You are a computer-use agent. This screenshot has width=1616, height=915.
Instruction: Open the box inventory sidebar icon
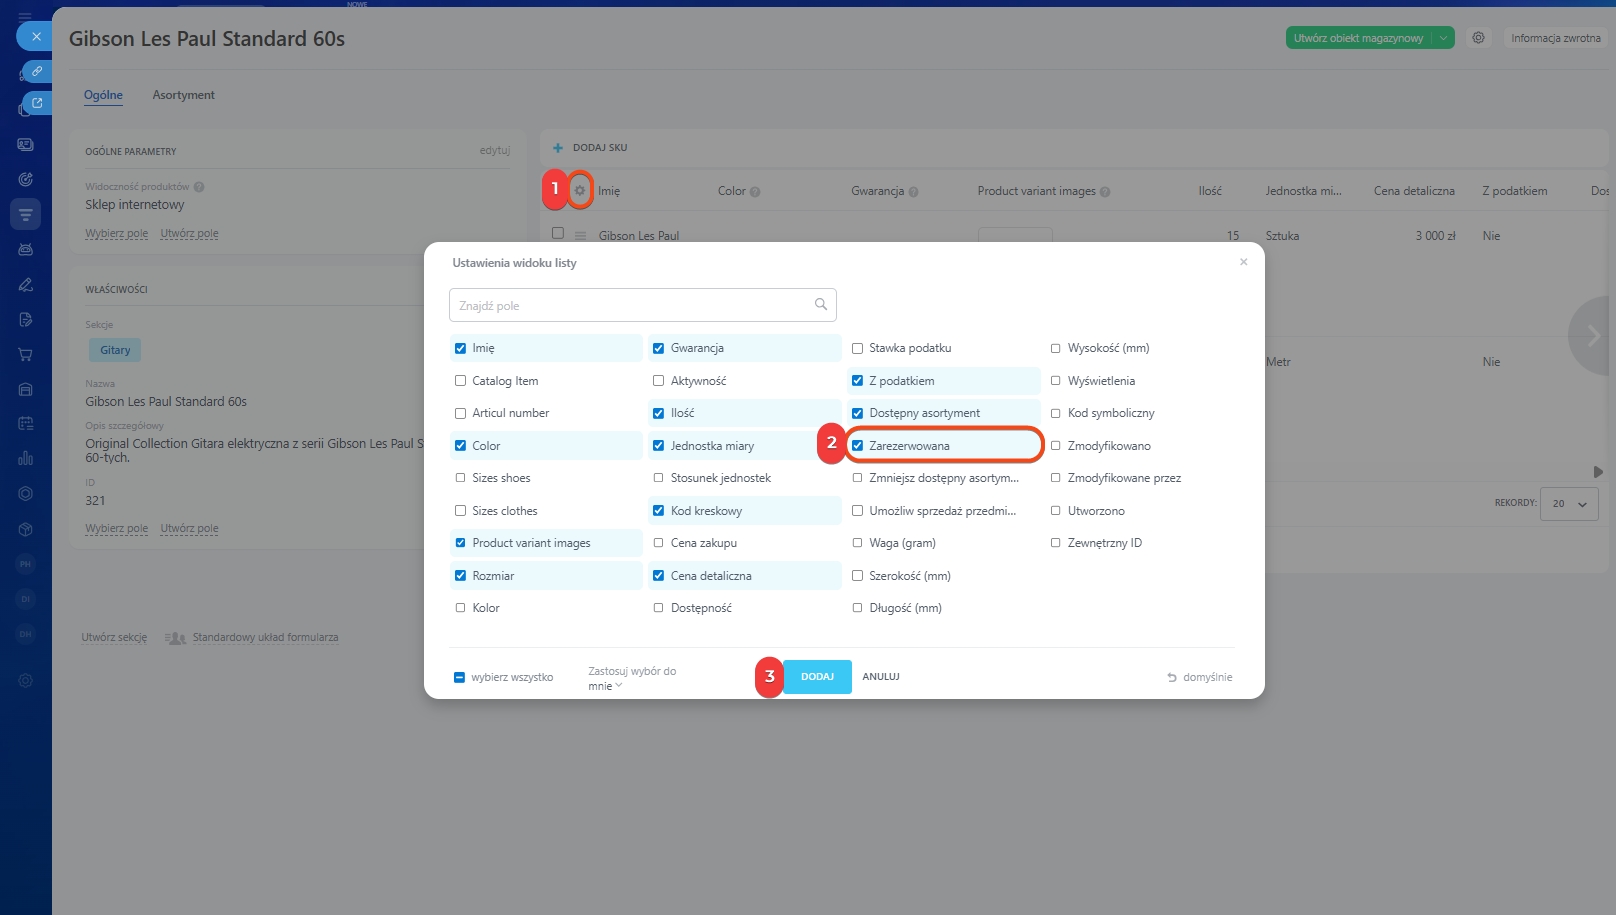26,529
